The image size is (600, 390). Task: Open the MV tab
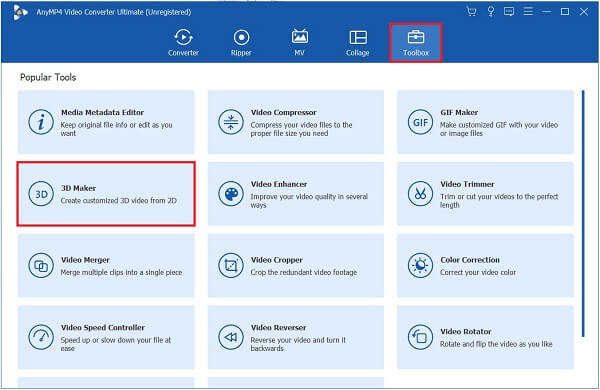(x=299, y=42)
